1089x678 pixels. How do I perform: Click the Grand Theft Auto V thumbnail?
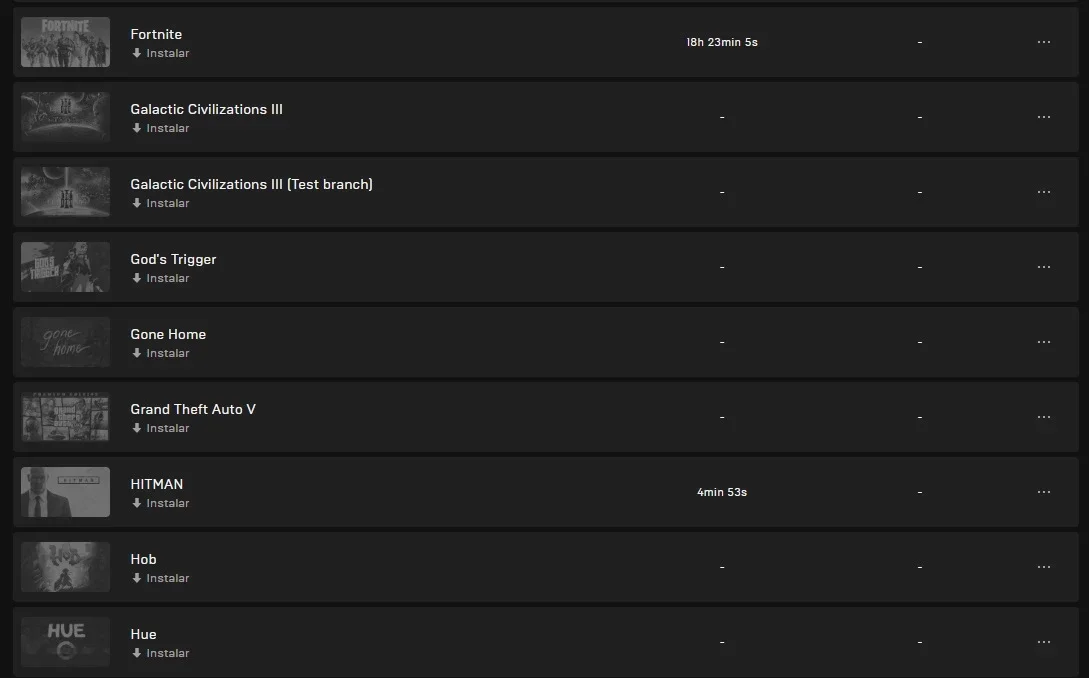click(65, 417)
